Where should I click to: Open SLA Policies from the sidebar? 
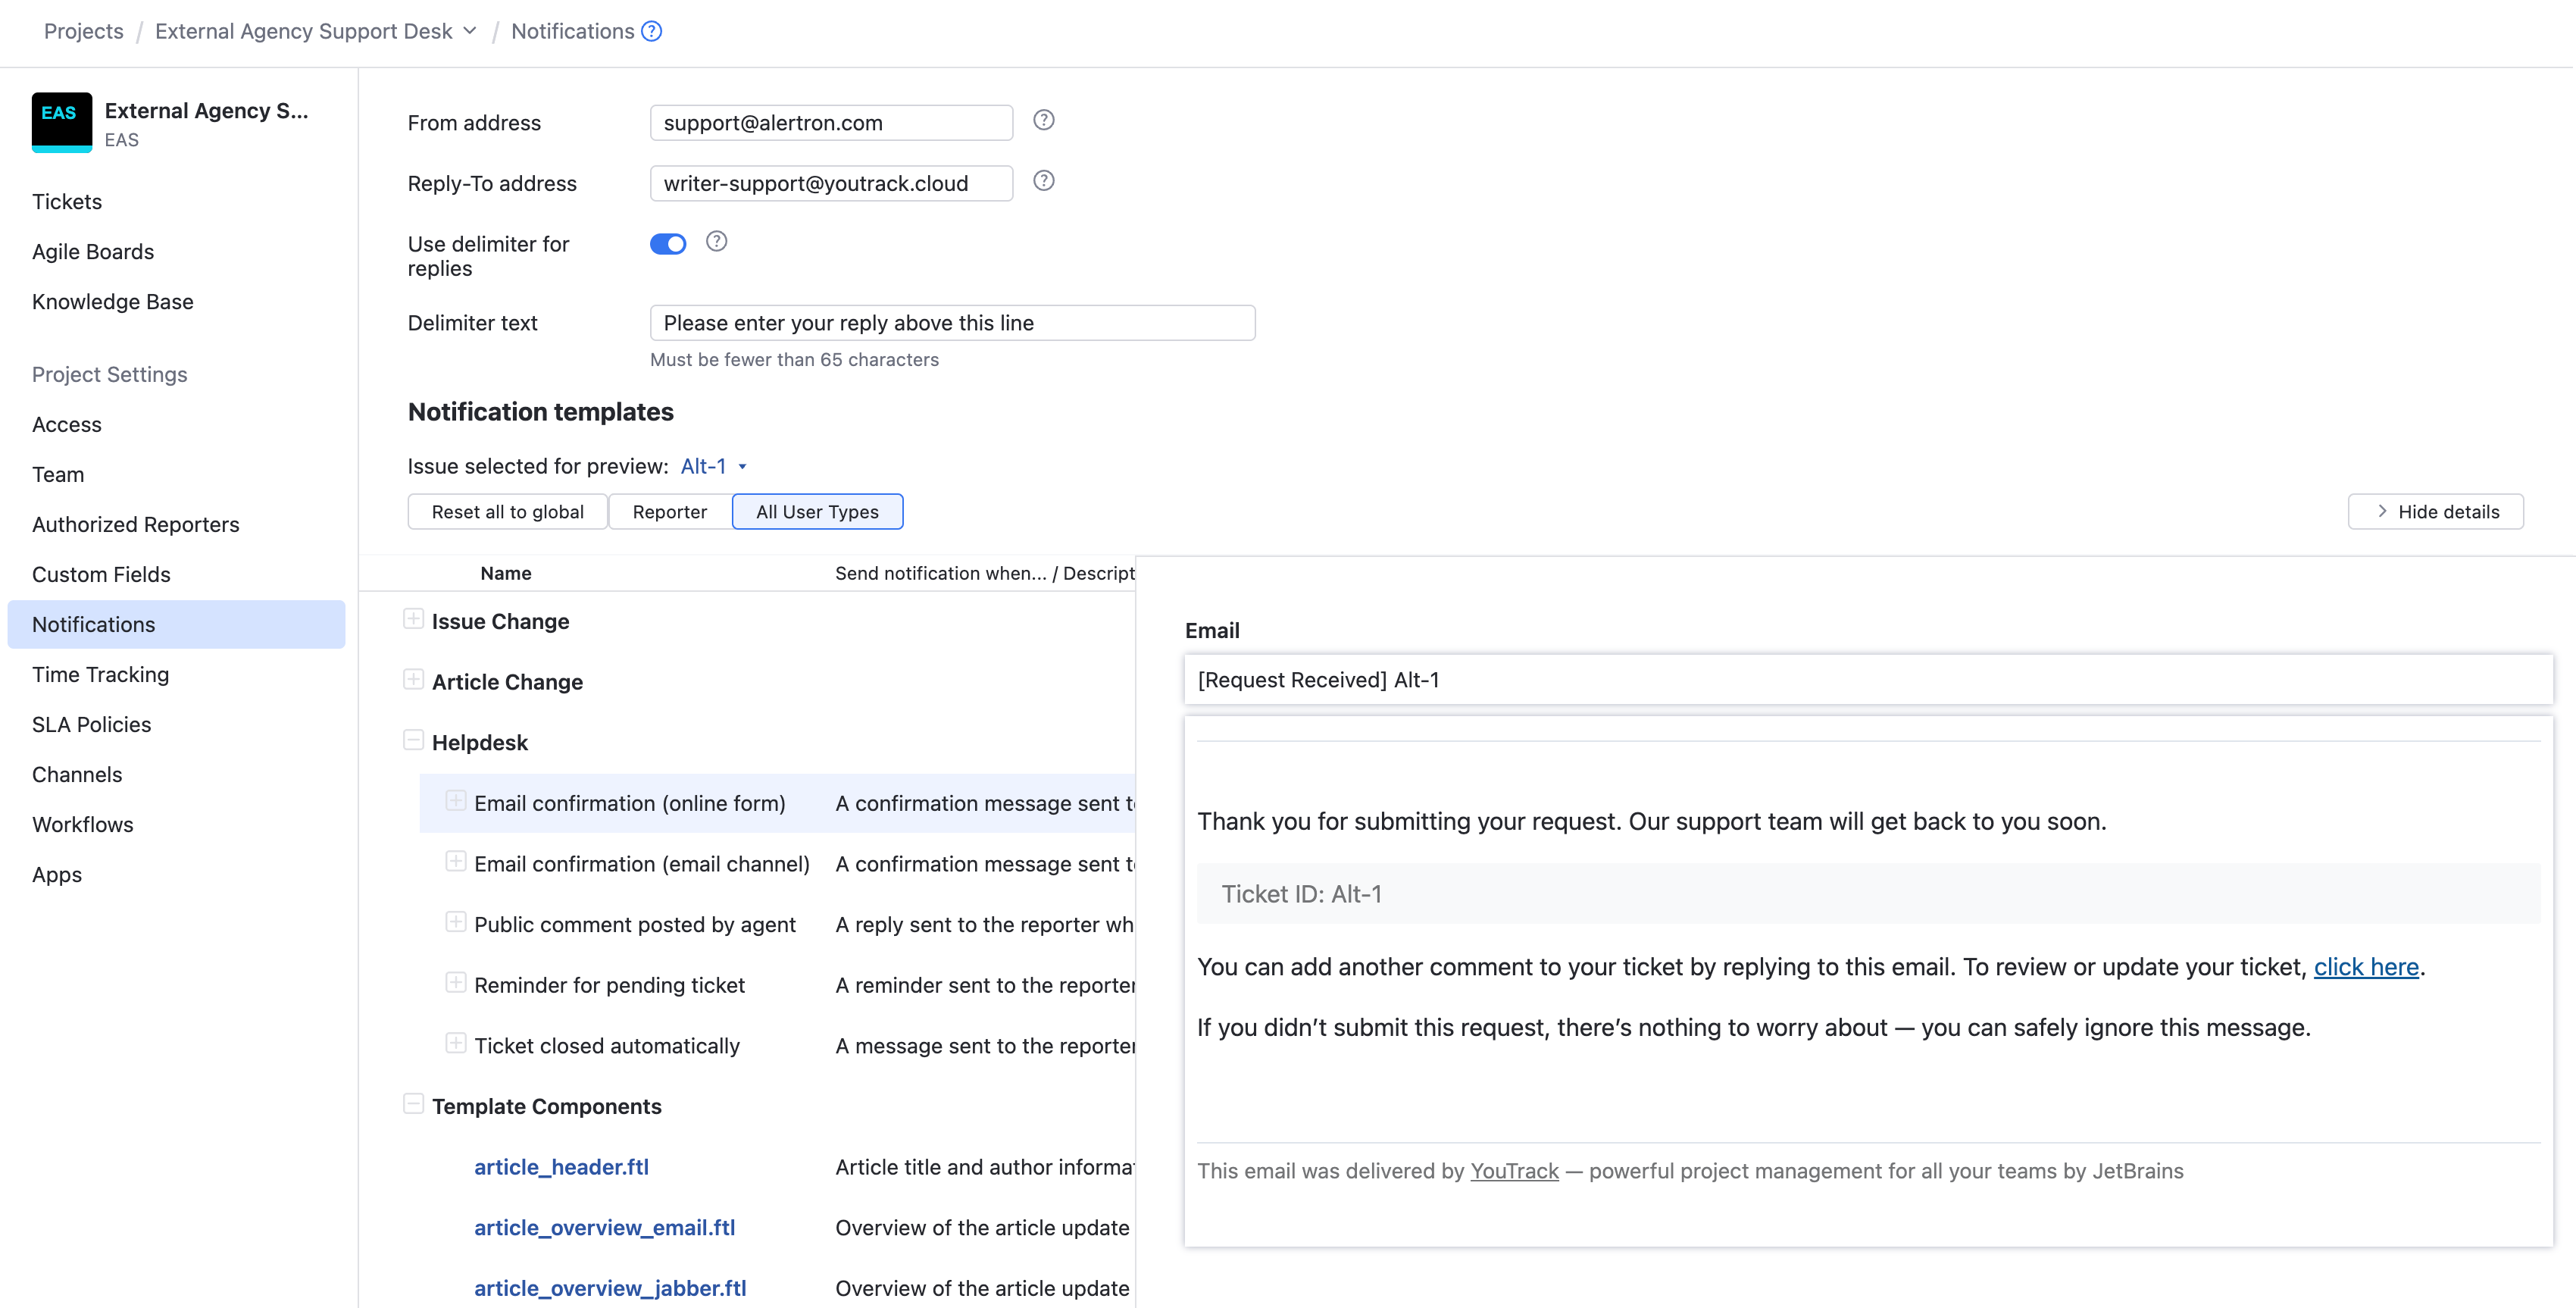tap(91, 724)
